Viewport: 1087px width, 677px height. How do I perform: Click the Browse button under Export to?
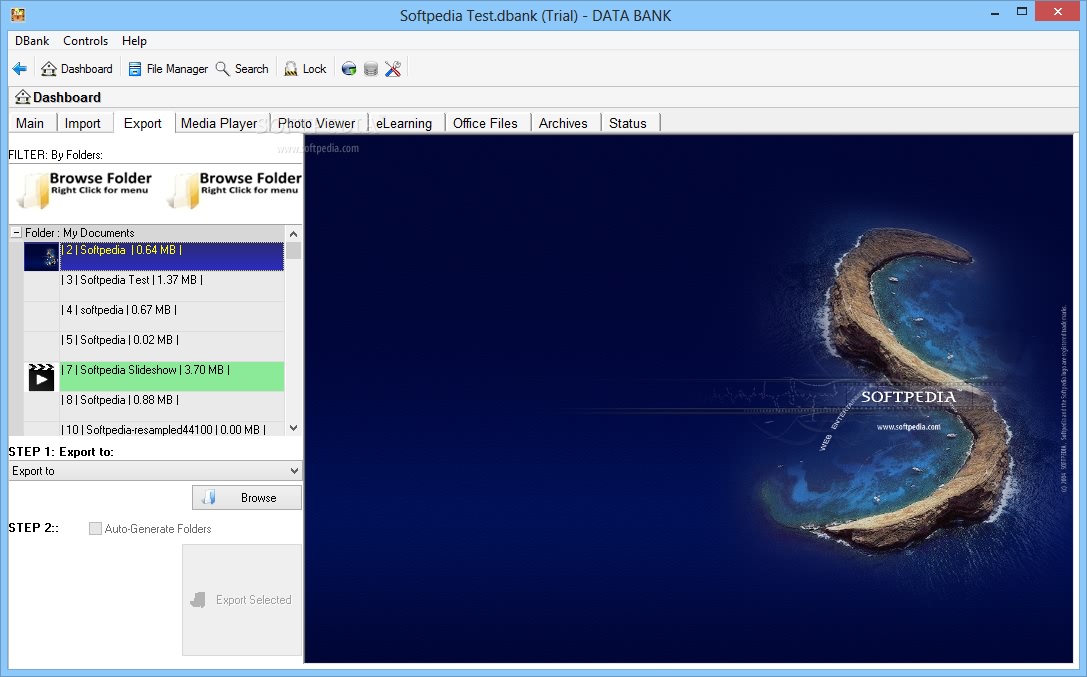click(247, 498)
